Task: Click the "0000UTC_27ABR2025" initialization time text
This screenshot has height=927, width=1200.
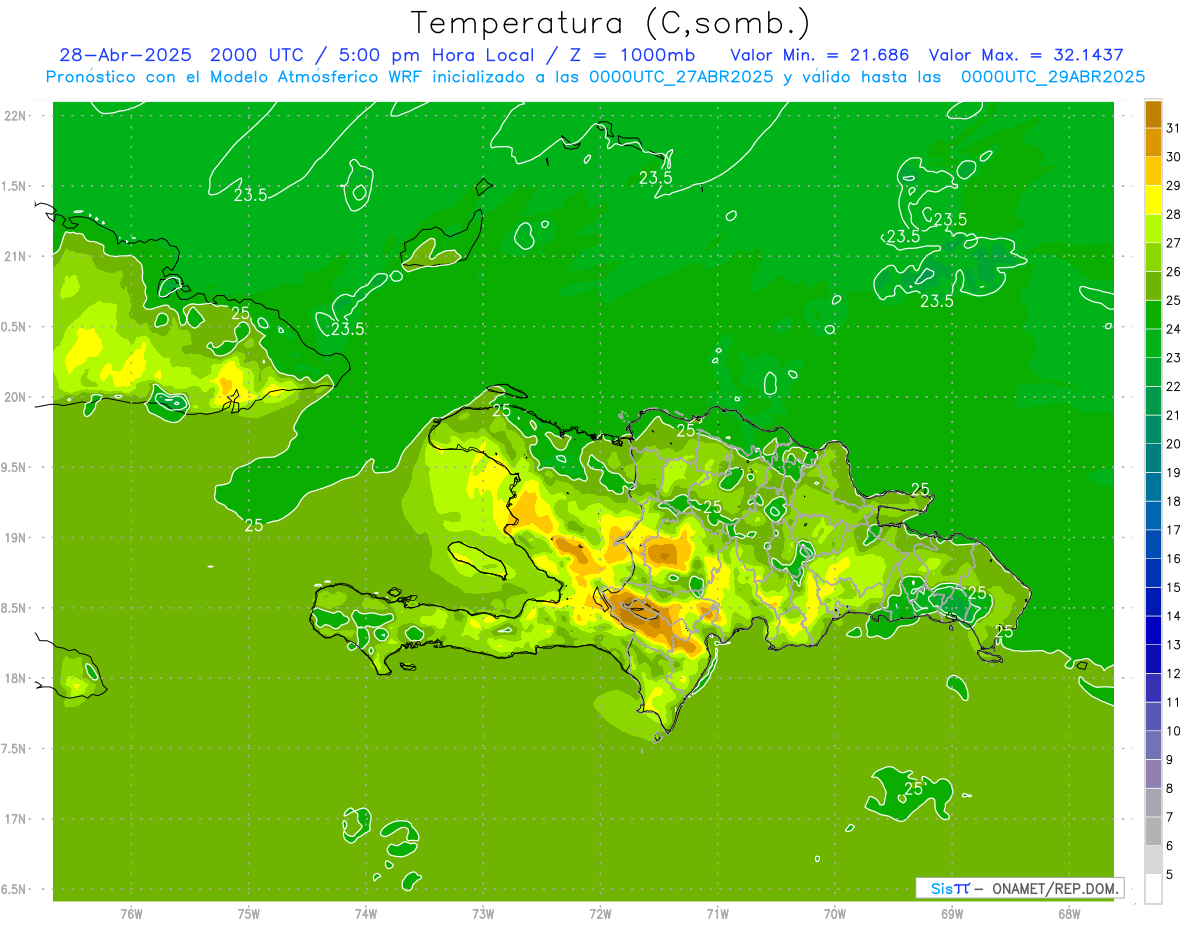Action: click(x=681, y=77)
